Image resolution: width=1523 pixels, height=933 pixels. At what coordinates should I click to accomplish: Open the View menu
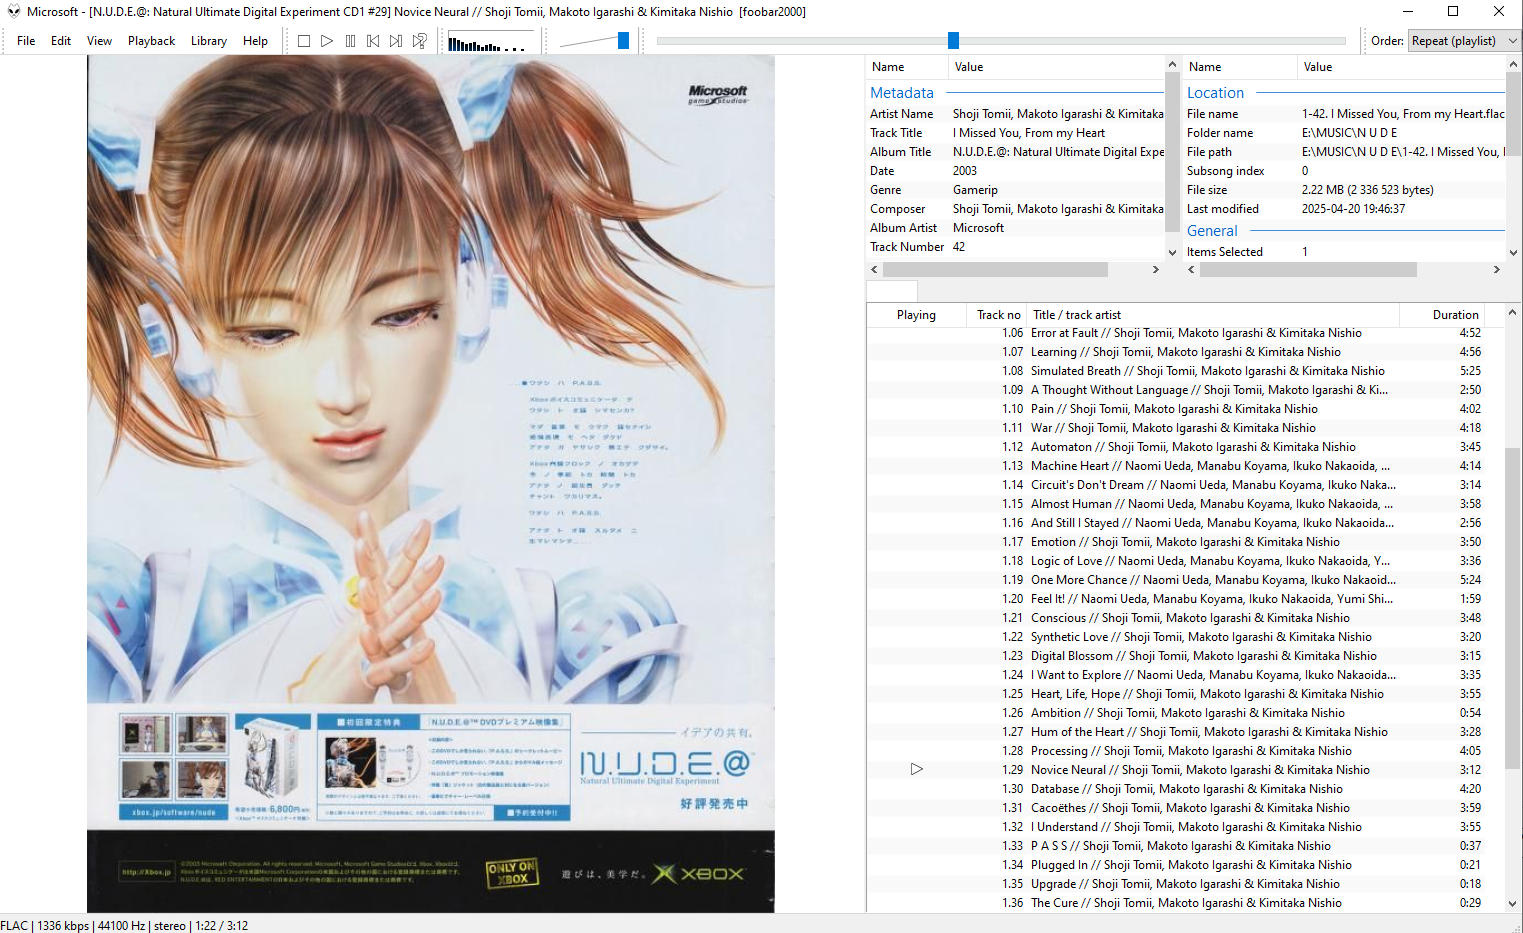pyautogui.click(x=99, y=41)
